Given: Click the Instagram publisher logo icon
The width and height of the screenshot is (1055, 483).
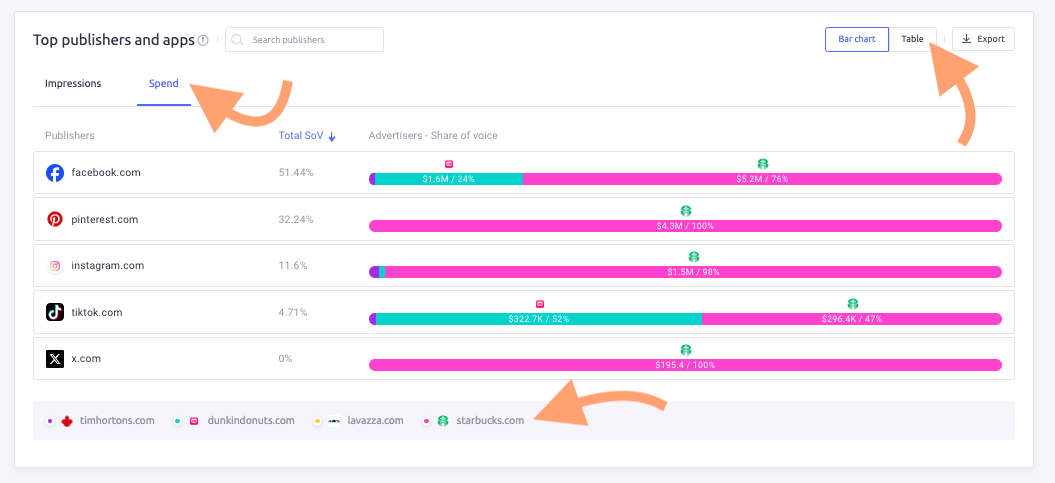Looking at the screenshot, I should (55, 266).
